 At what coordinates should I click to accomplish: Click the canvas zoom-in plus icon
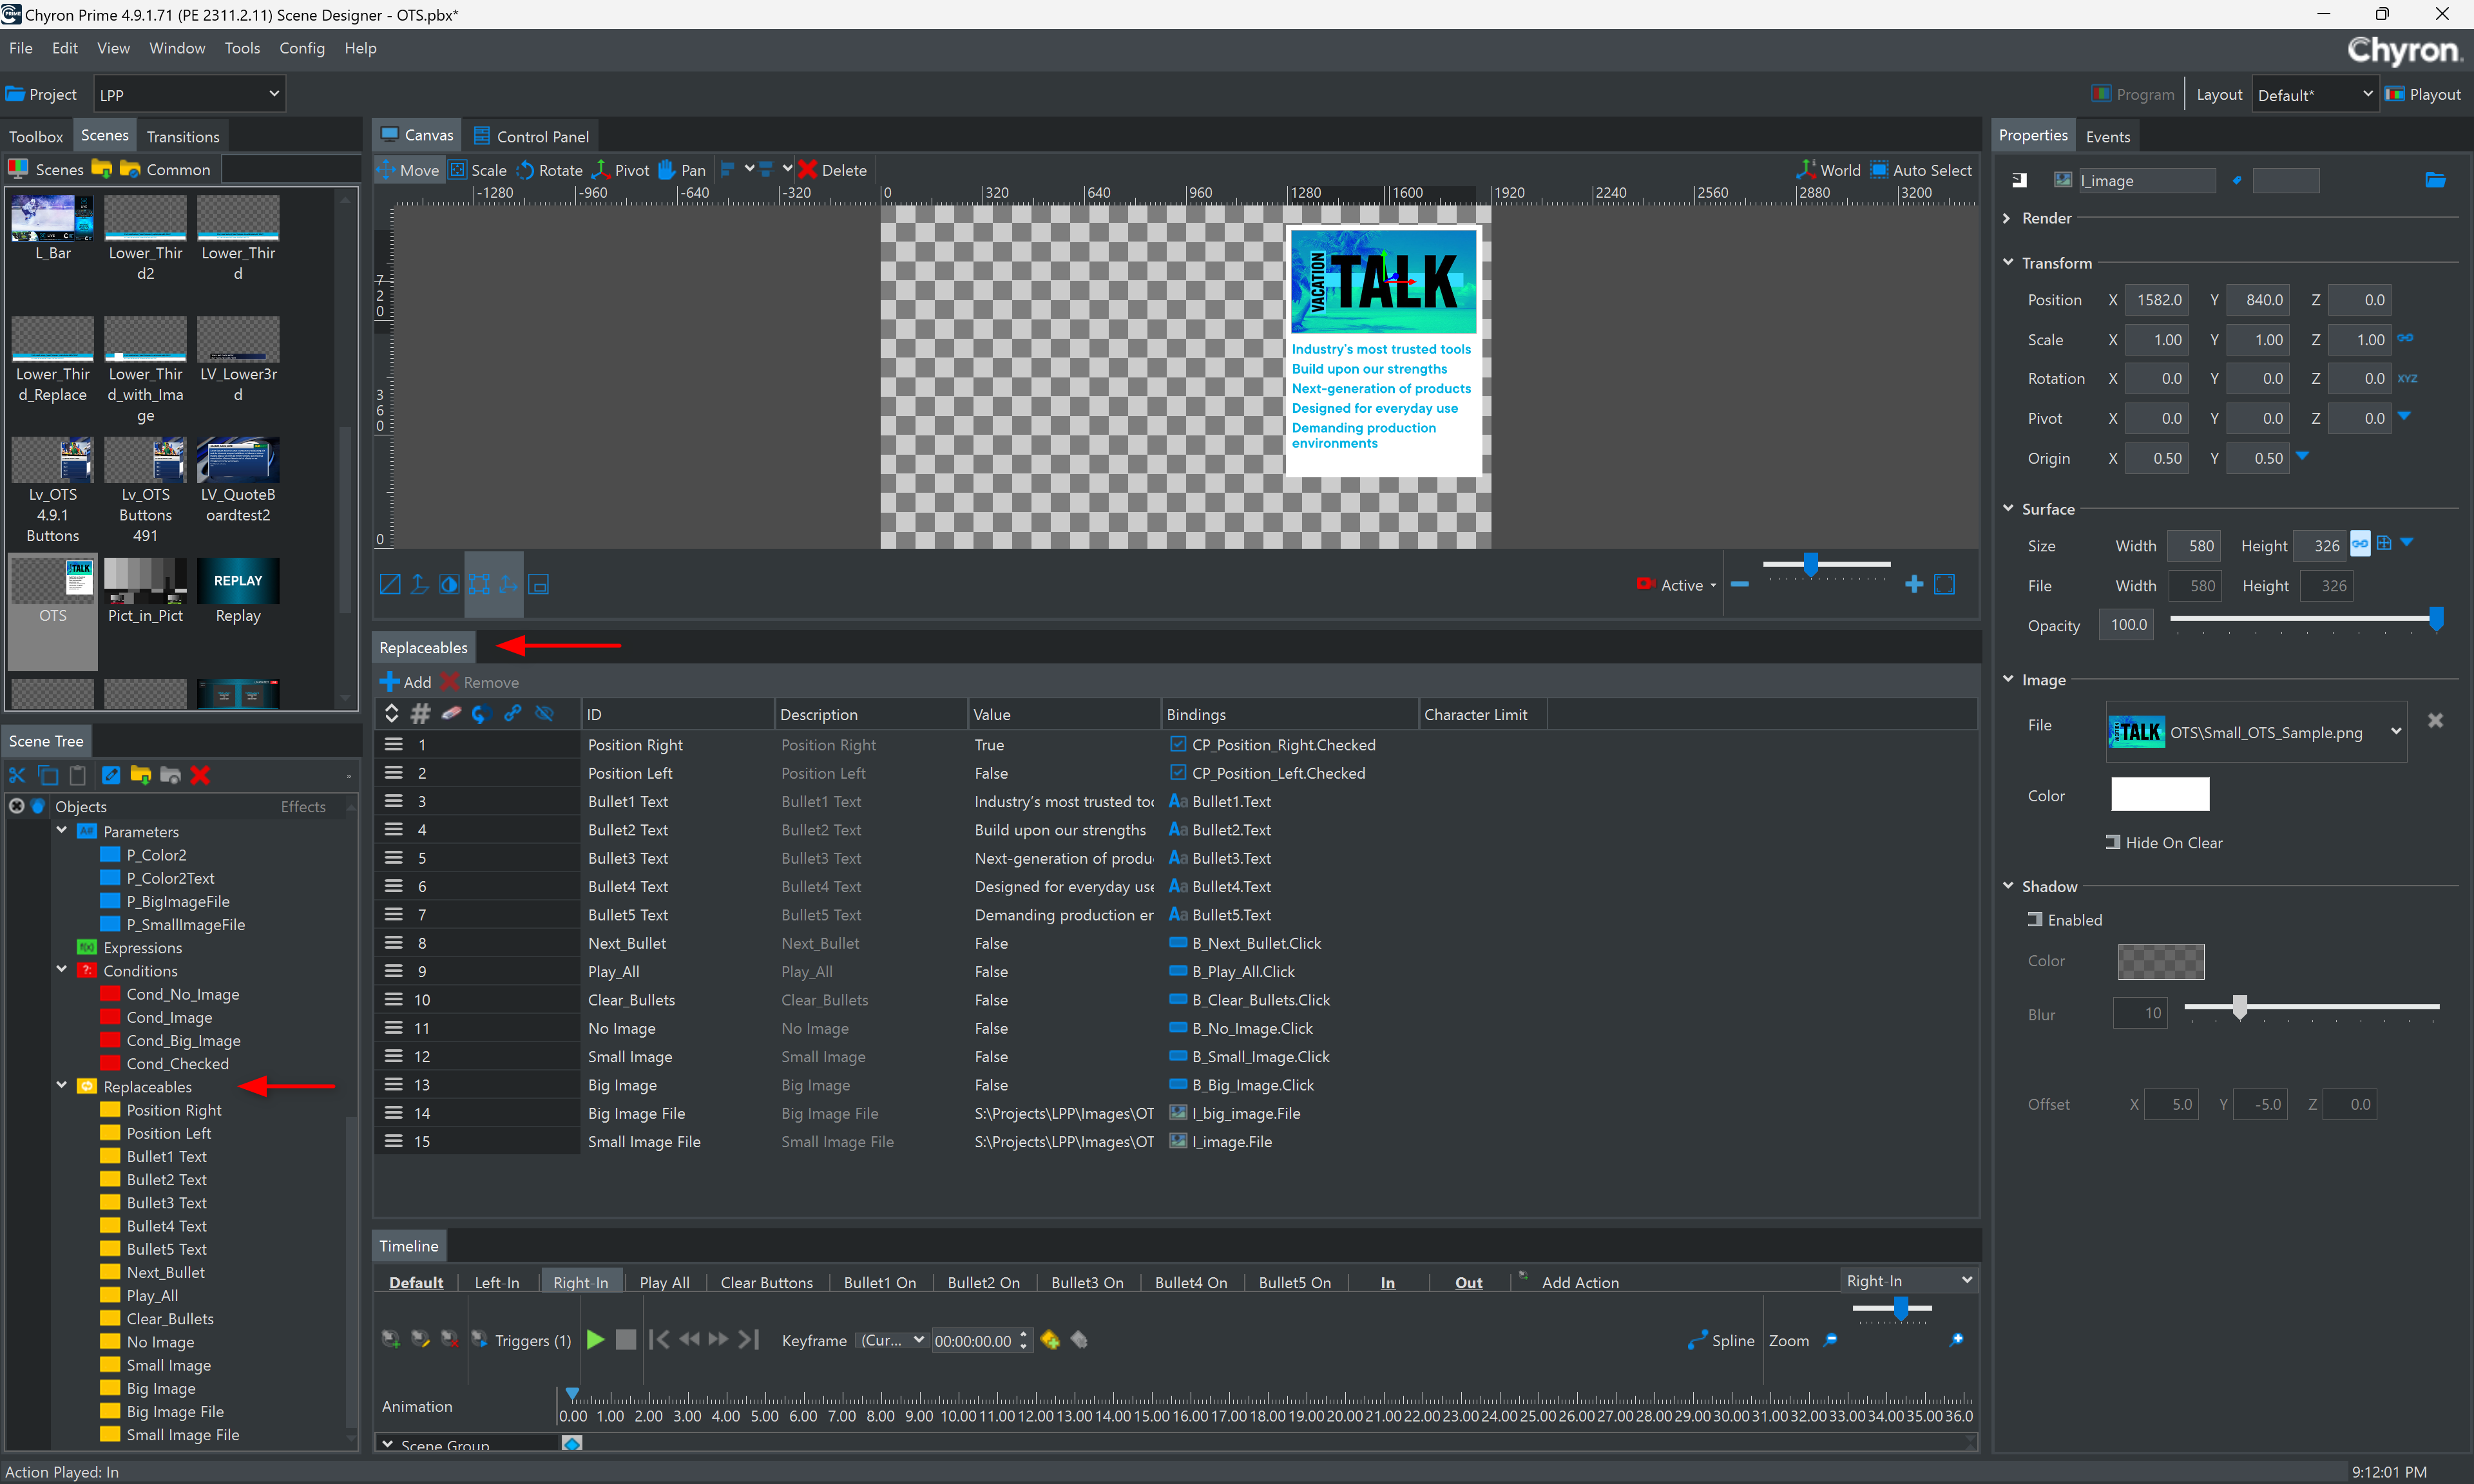pos(1914,585)
